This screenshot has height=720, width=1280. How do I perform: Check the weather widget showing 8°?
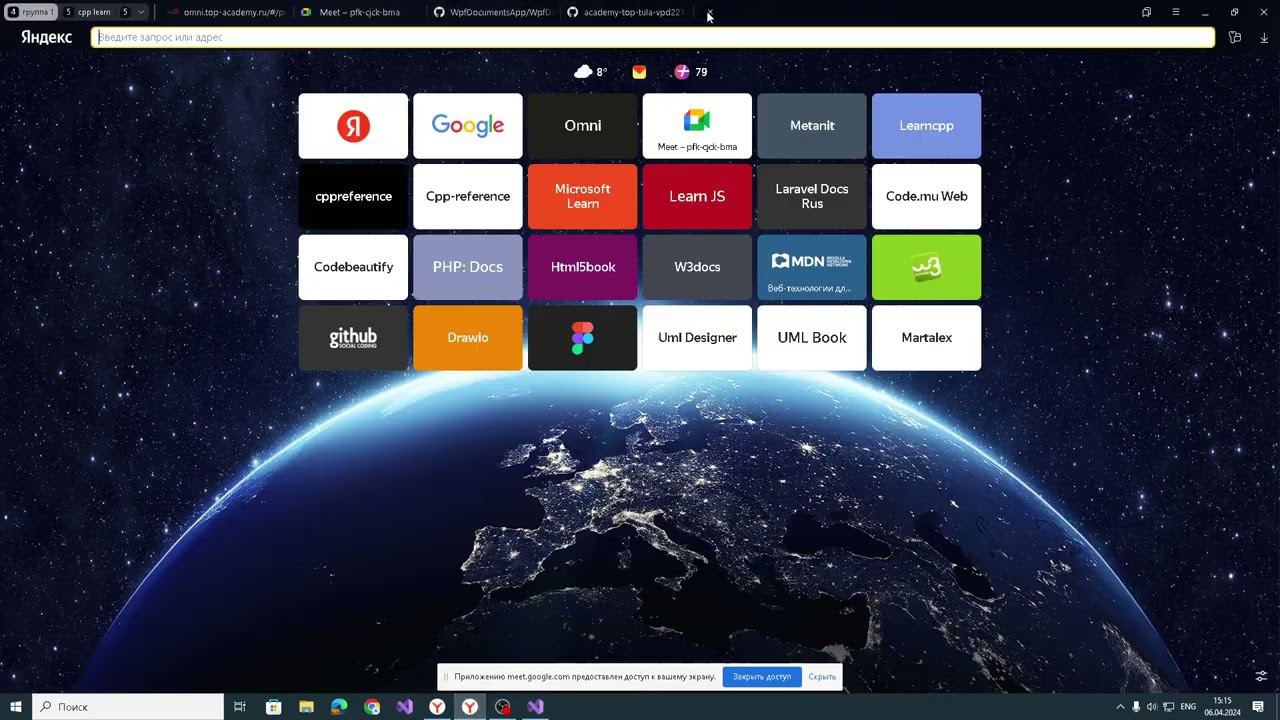click(x=590, y=72)
